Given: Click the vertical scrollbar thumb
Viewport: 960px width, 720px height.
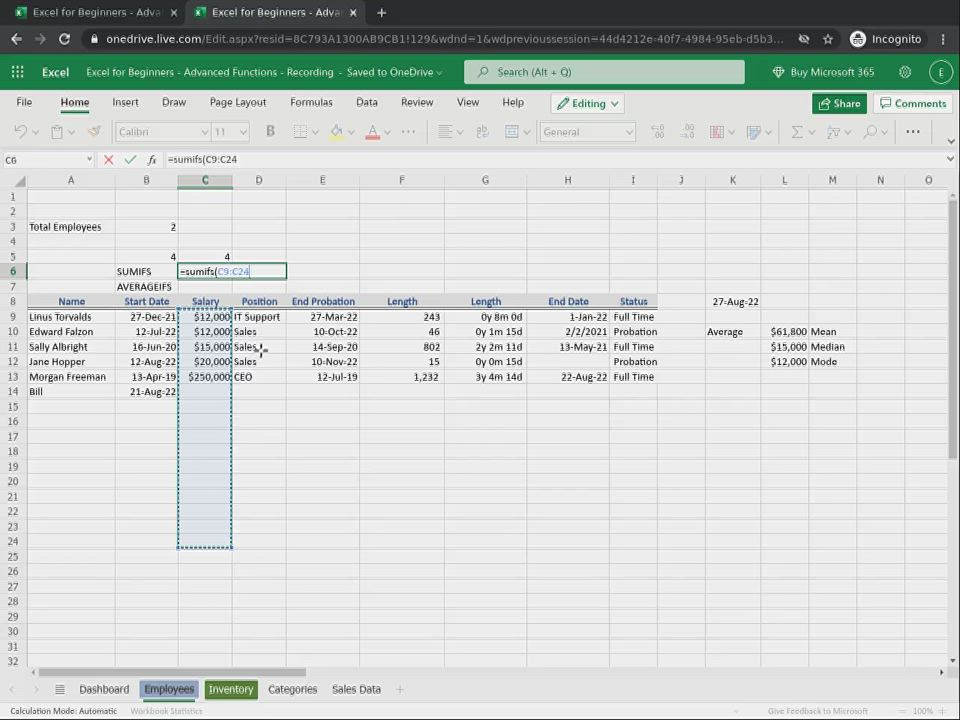Looking at the screenshot, I should coord(953,329).
